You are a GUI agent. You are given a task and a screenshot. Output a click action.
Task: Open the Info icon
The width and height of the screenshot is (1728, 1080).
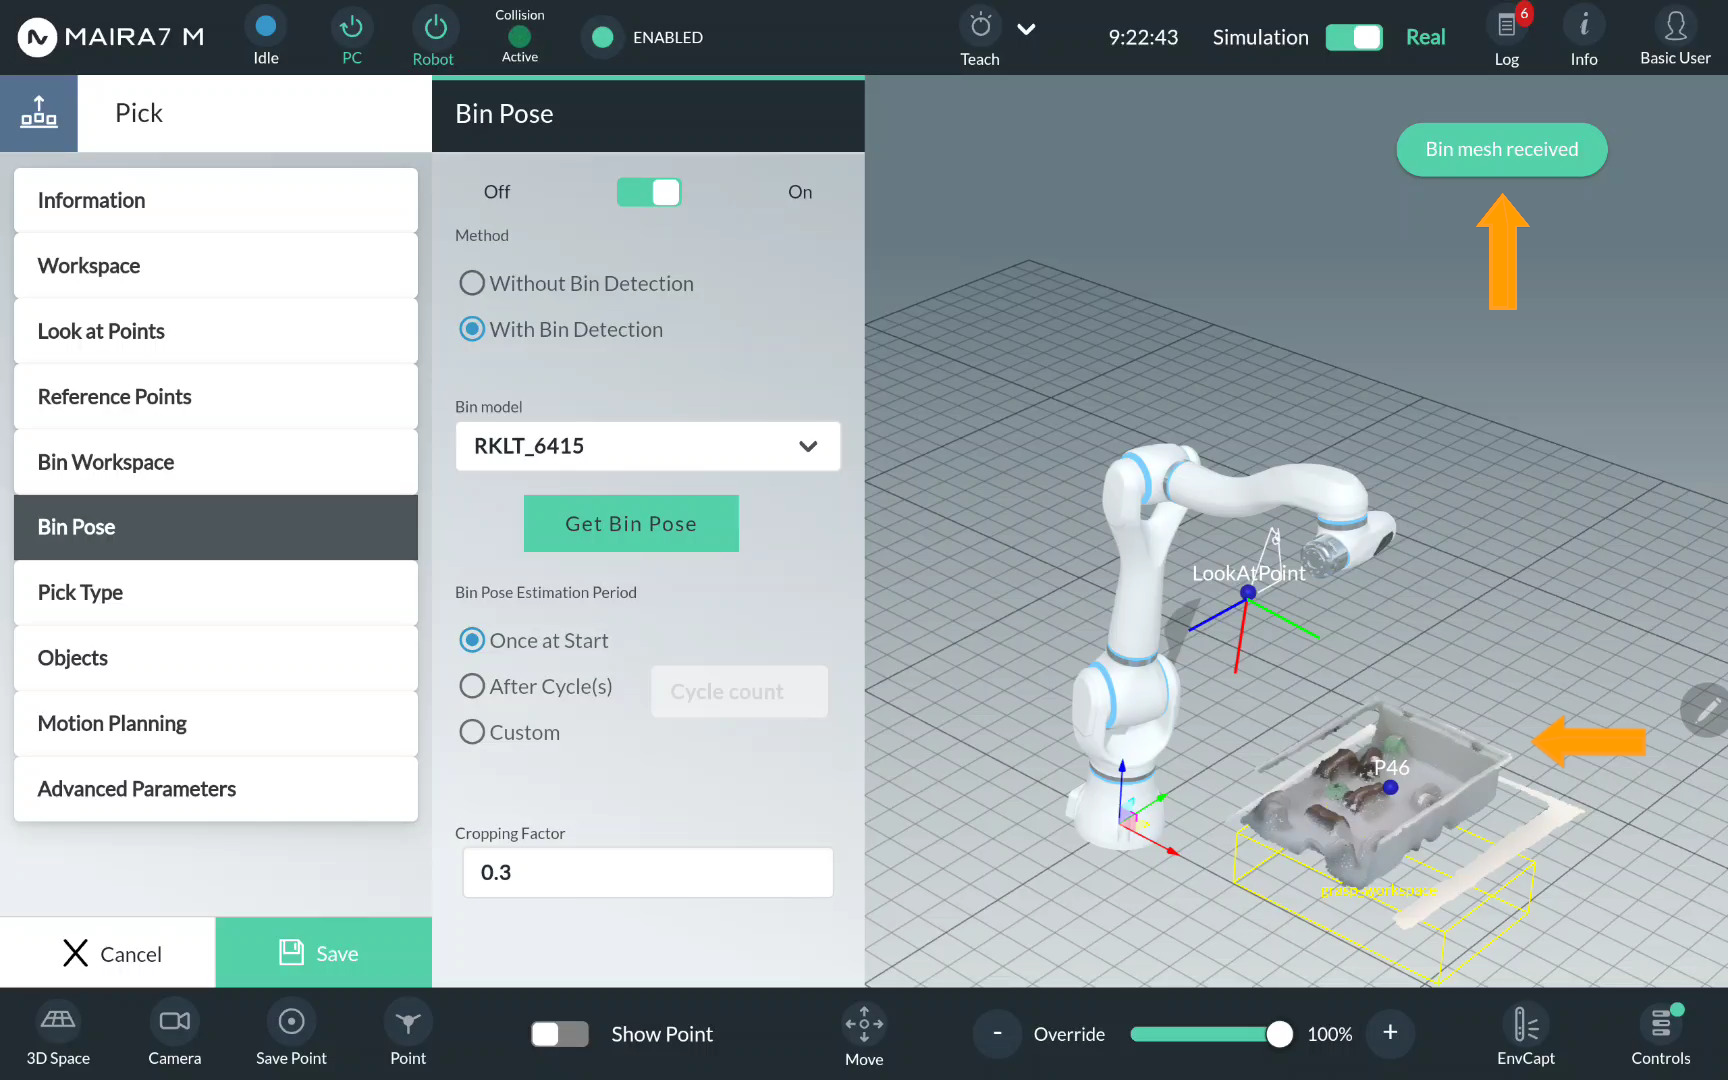point(1584,26)
